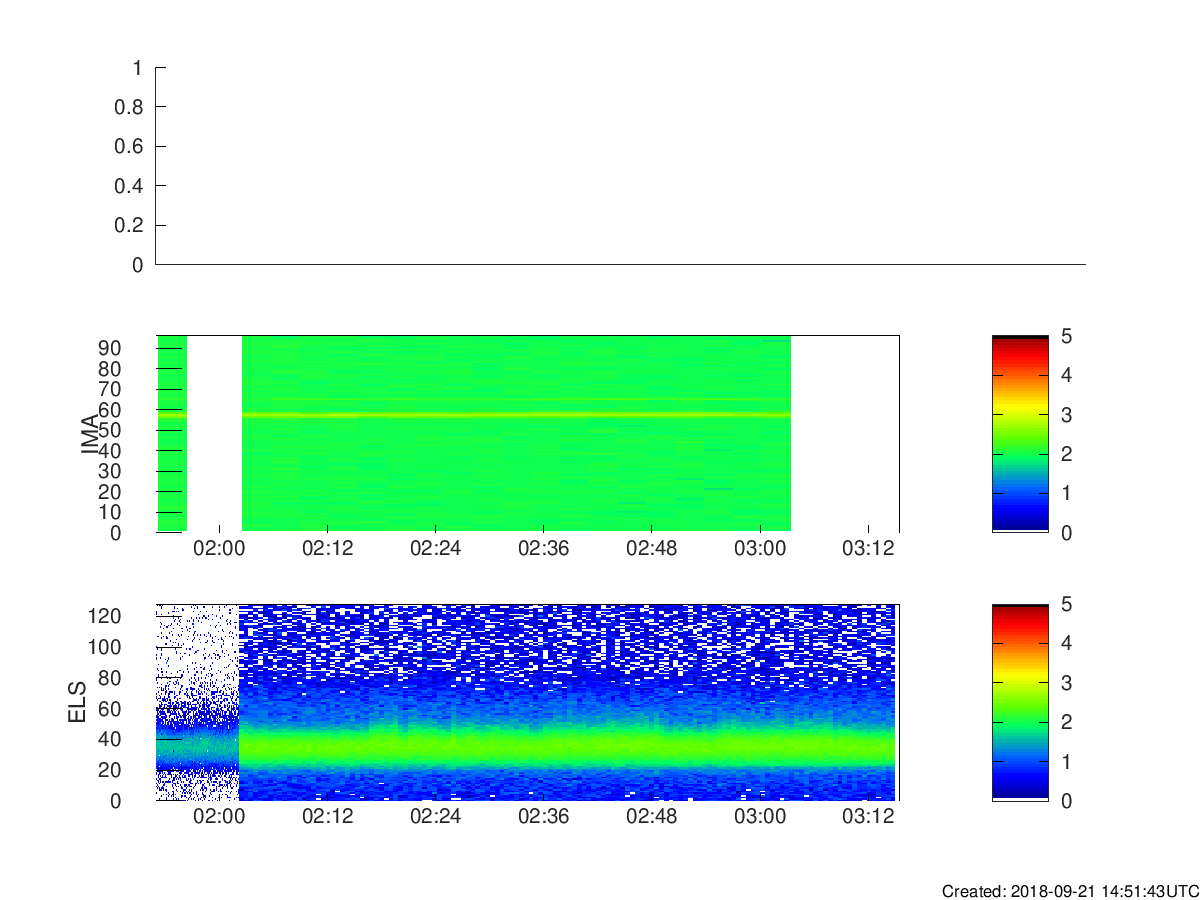Click the ELS panel color bar
The height and width of the screenshot is (900, 1200).
tap(1020, 702)
